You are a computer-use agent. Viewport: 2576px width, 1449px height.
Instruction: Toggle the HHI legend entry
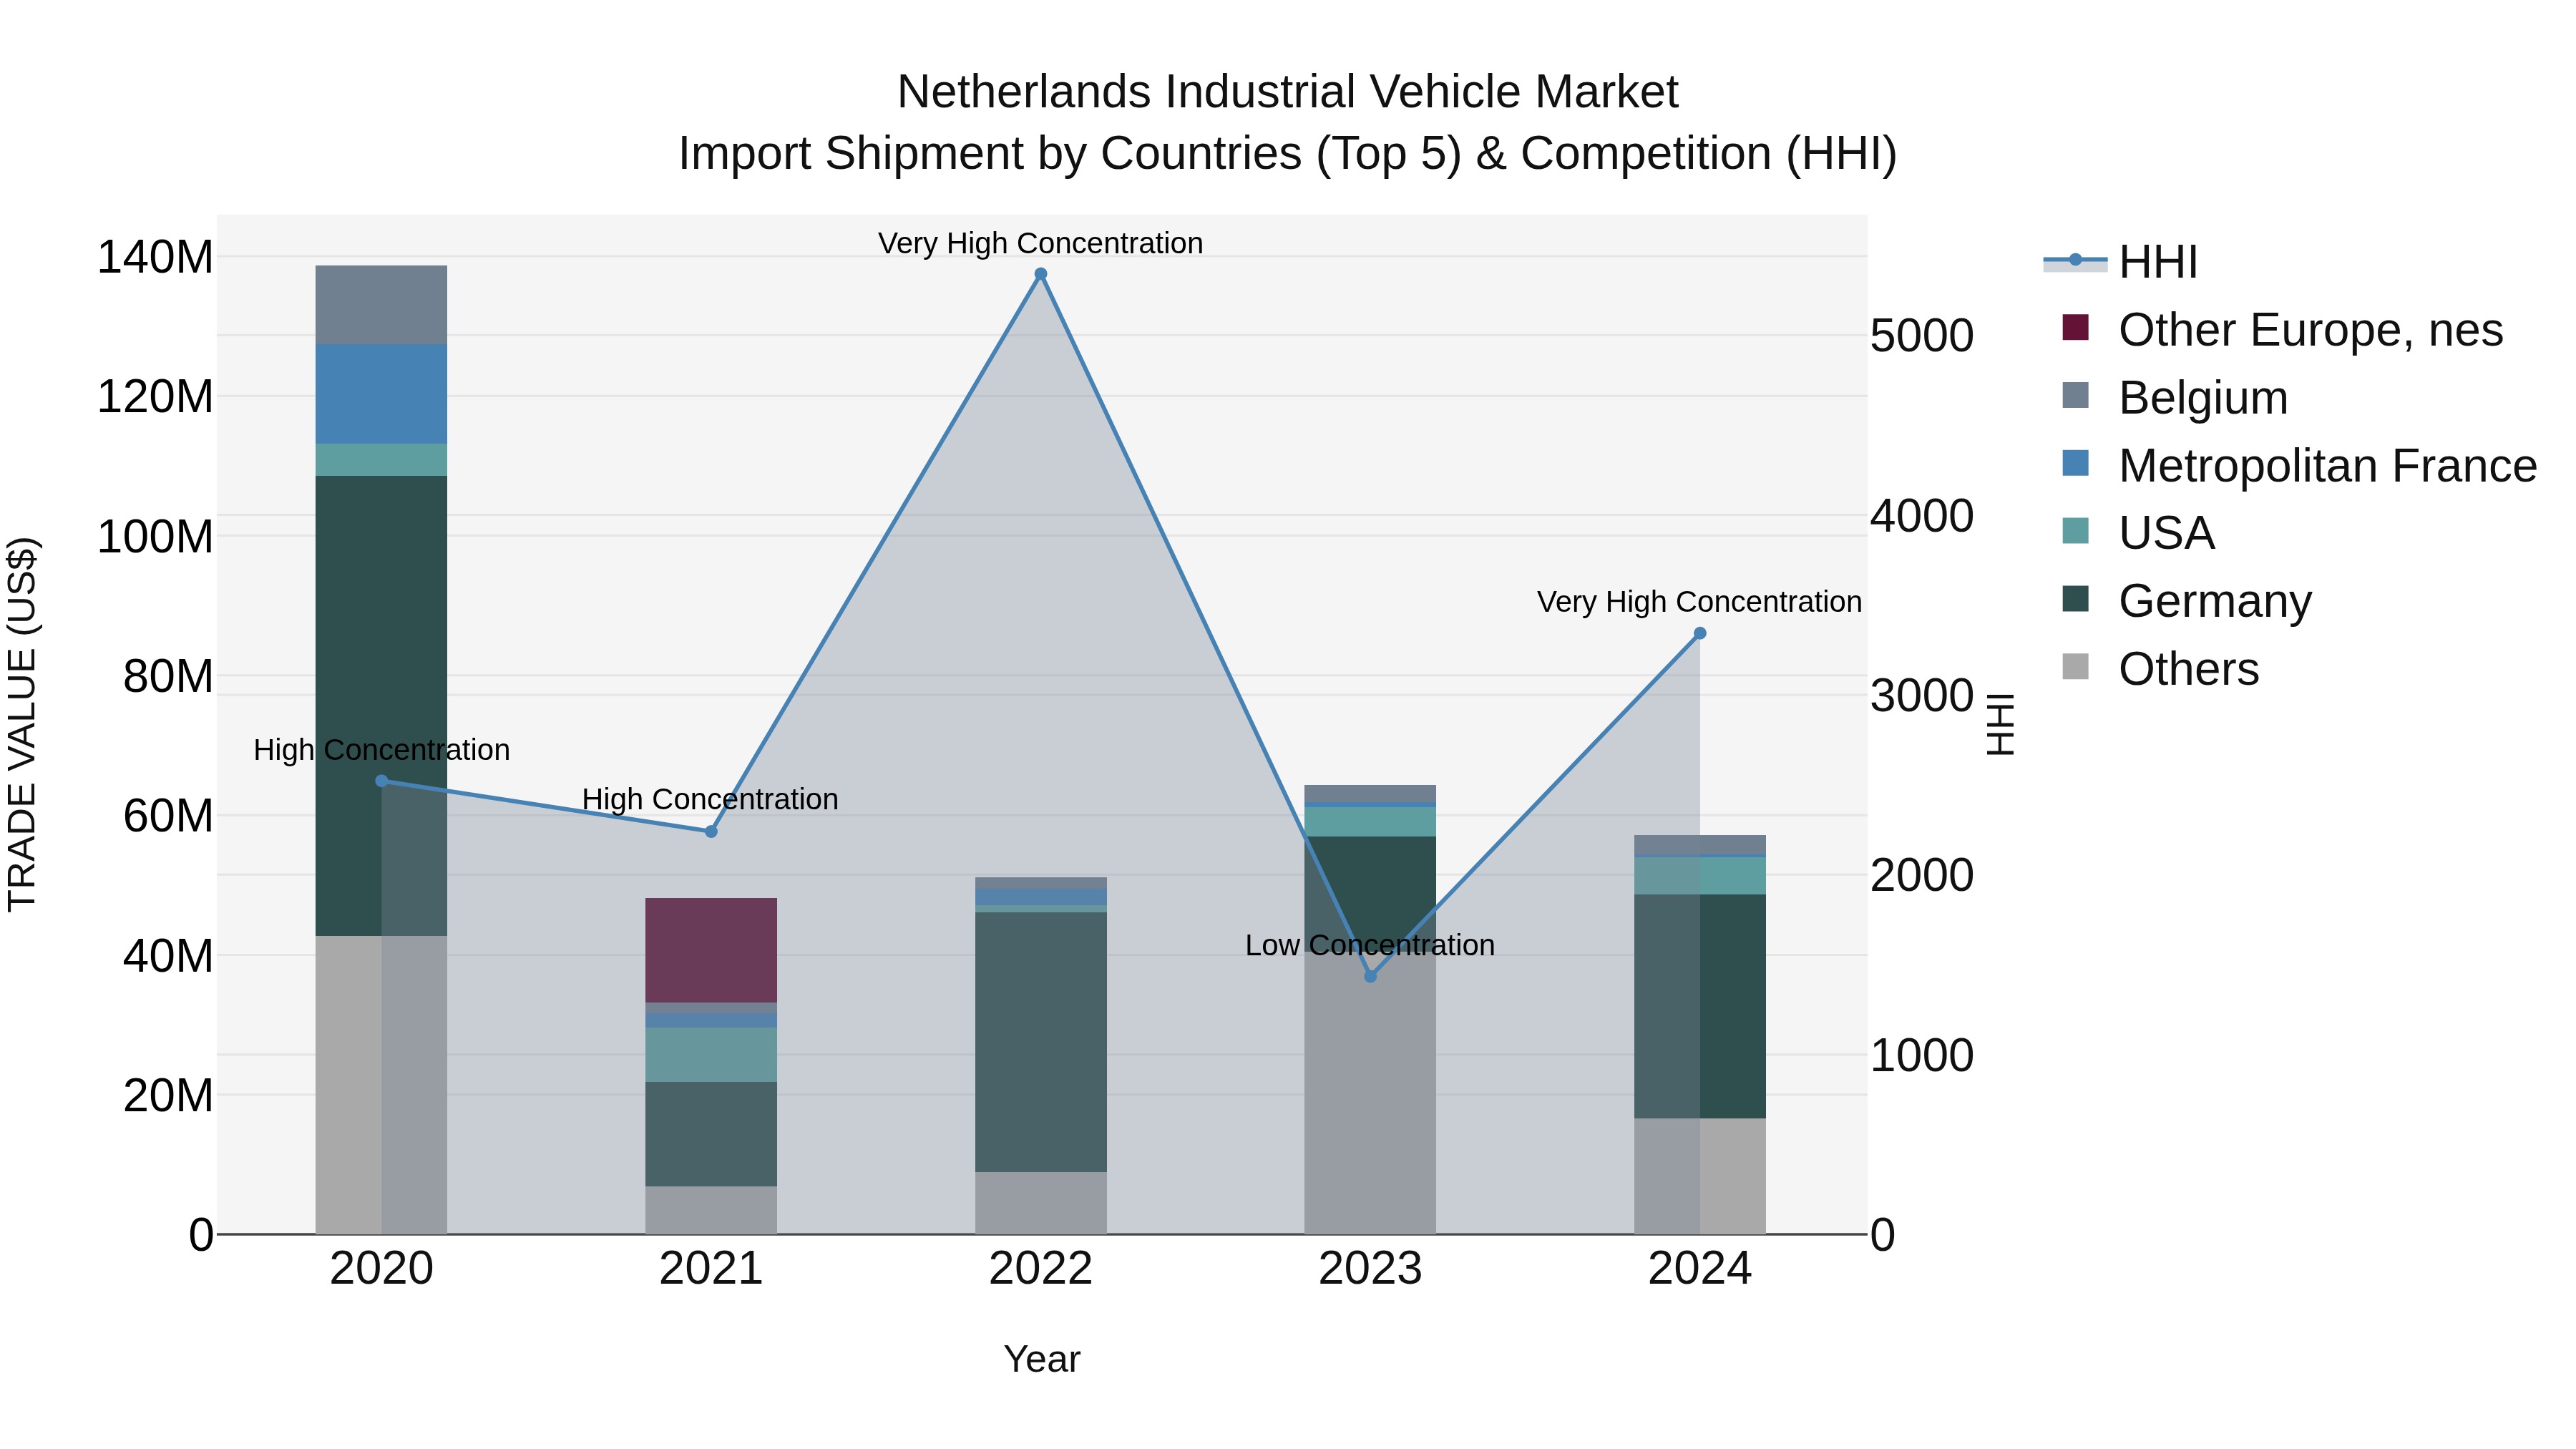click(2120, 262)
